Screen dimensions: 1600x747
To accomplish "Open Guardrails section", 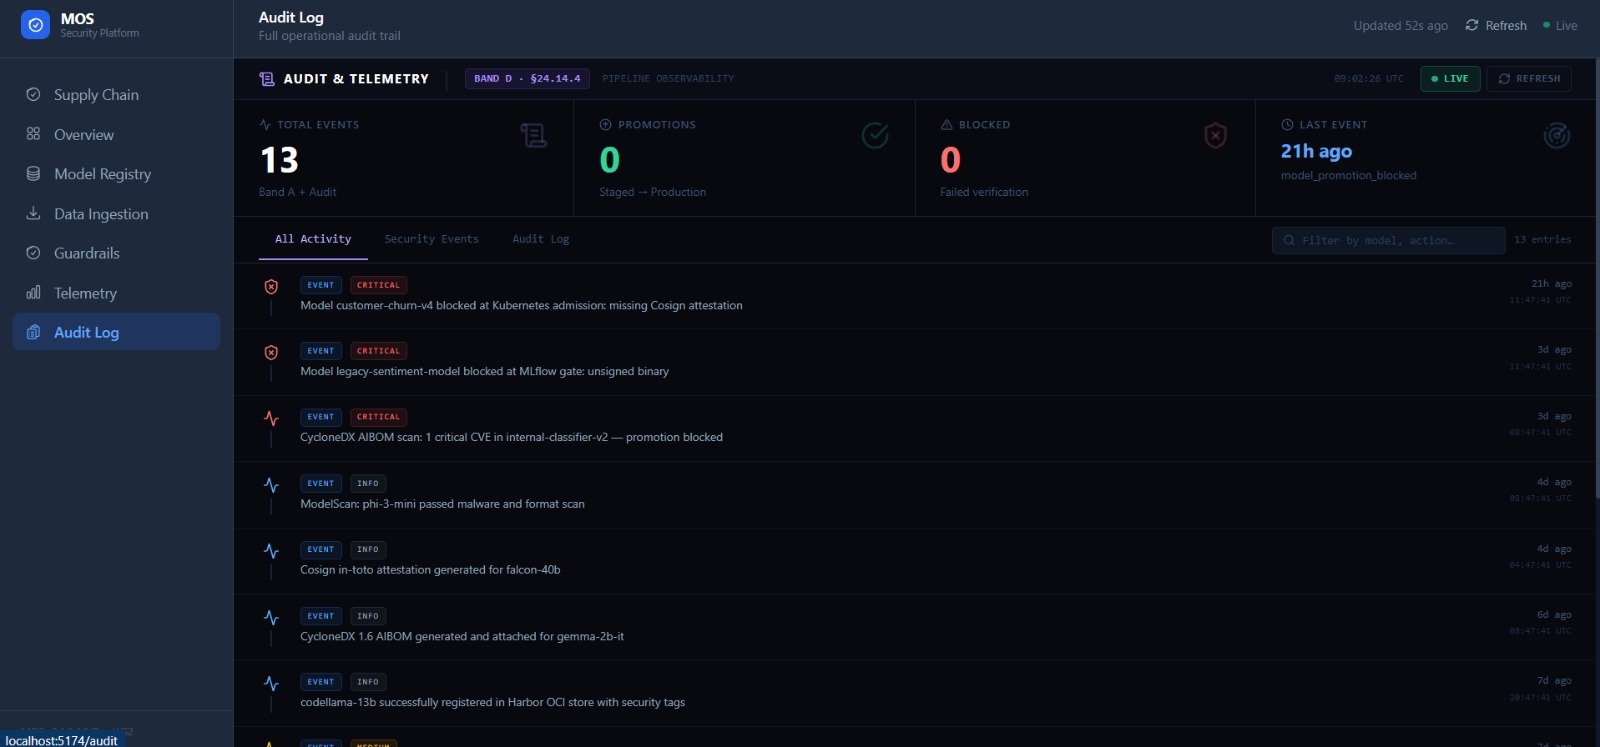I will coord(116,253).
